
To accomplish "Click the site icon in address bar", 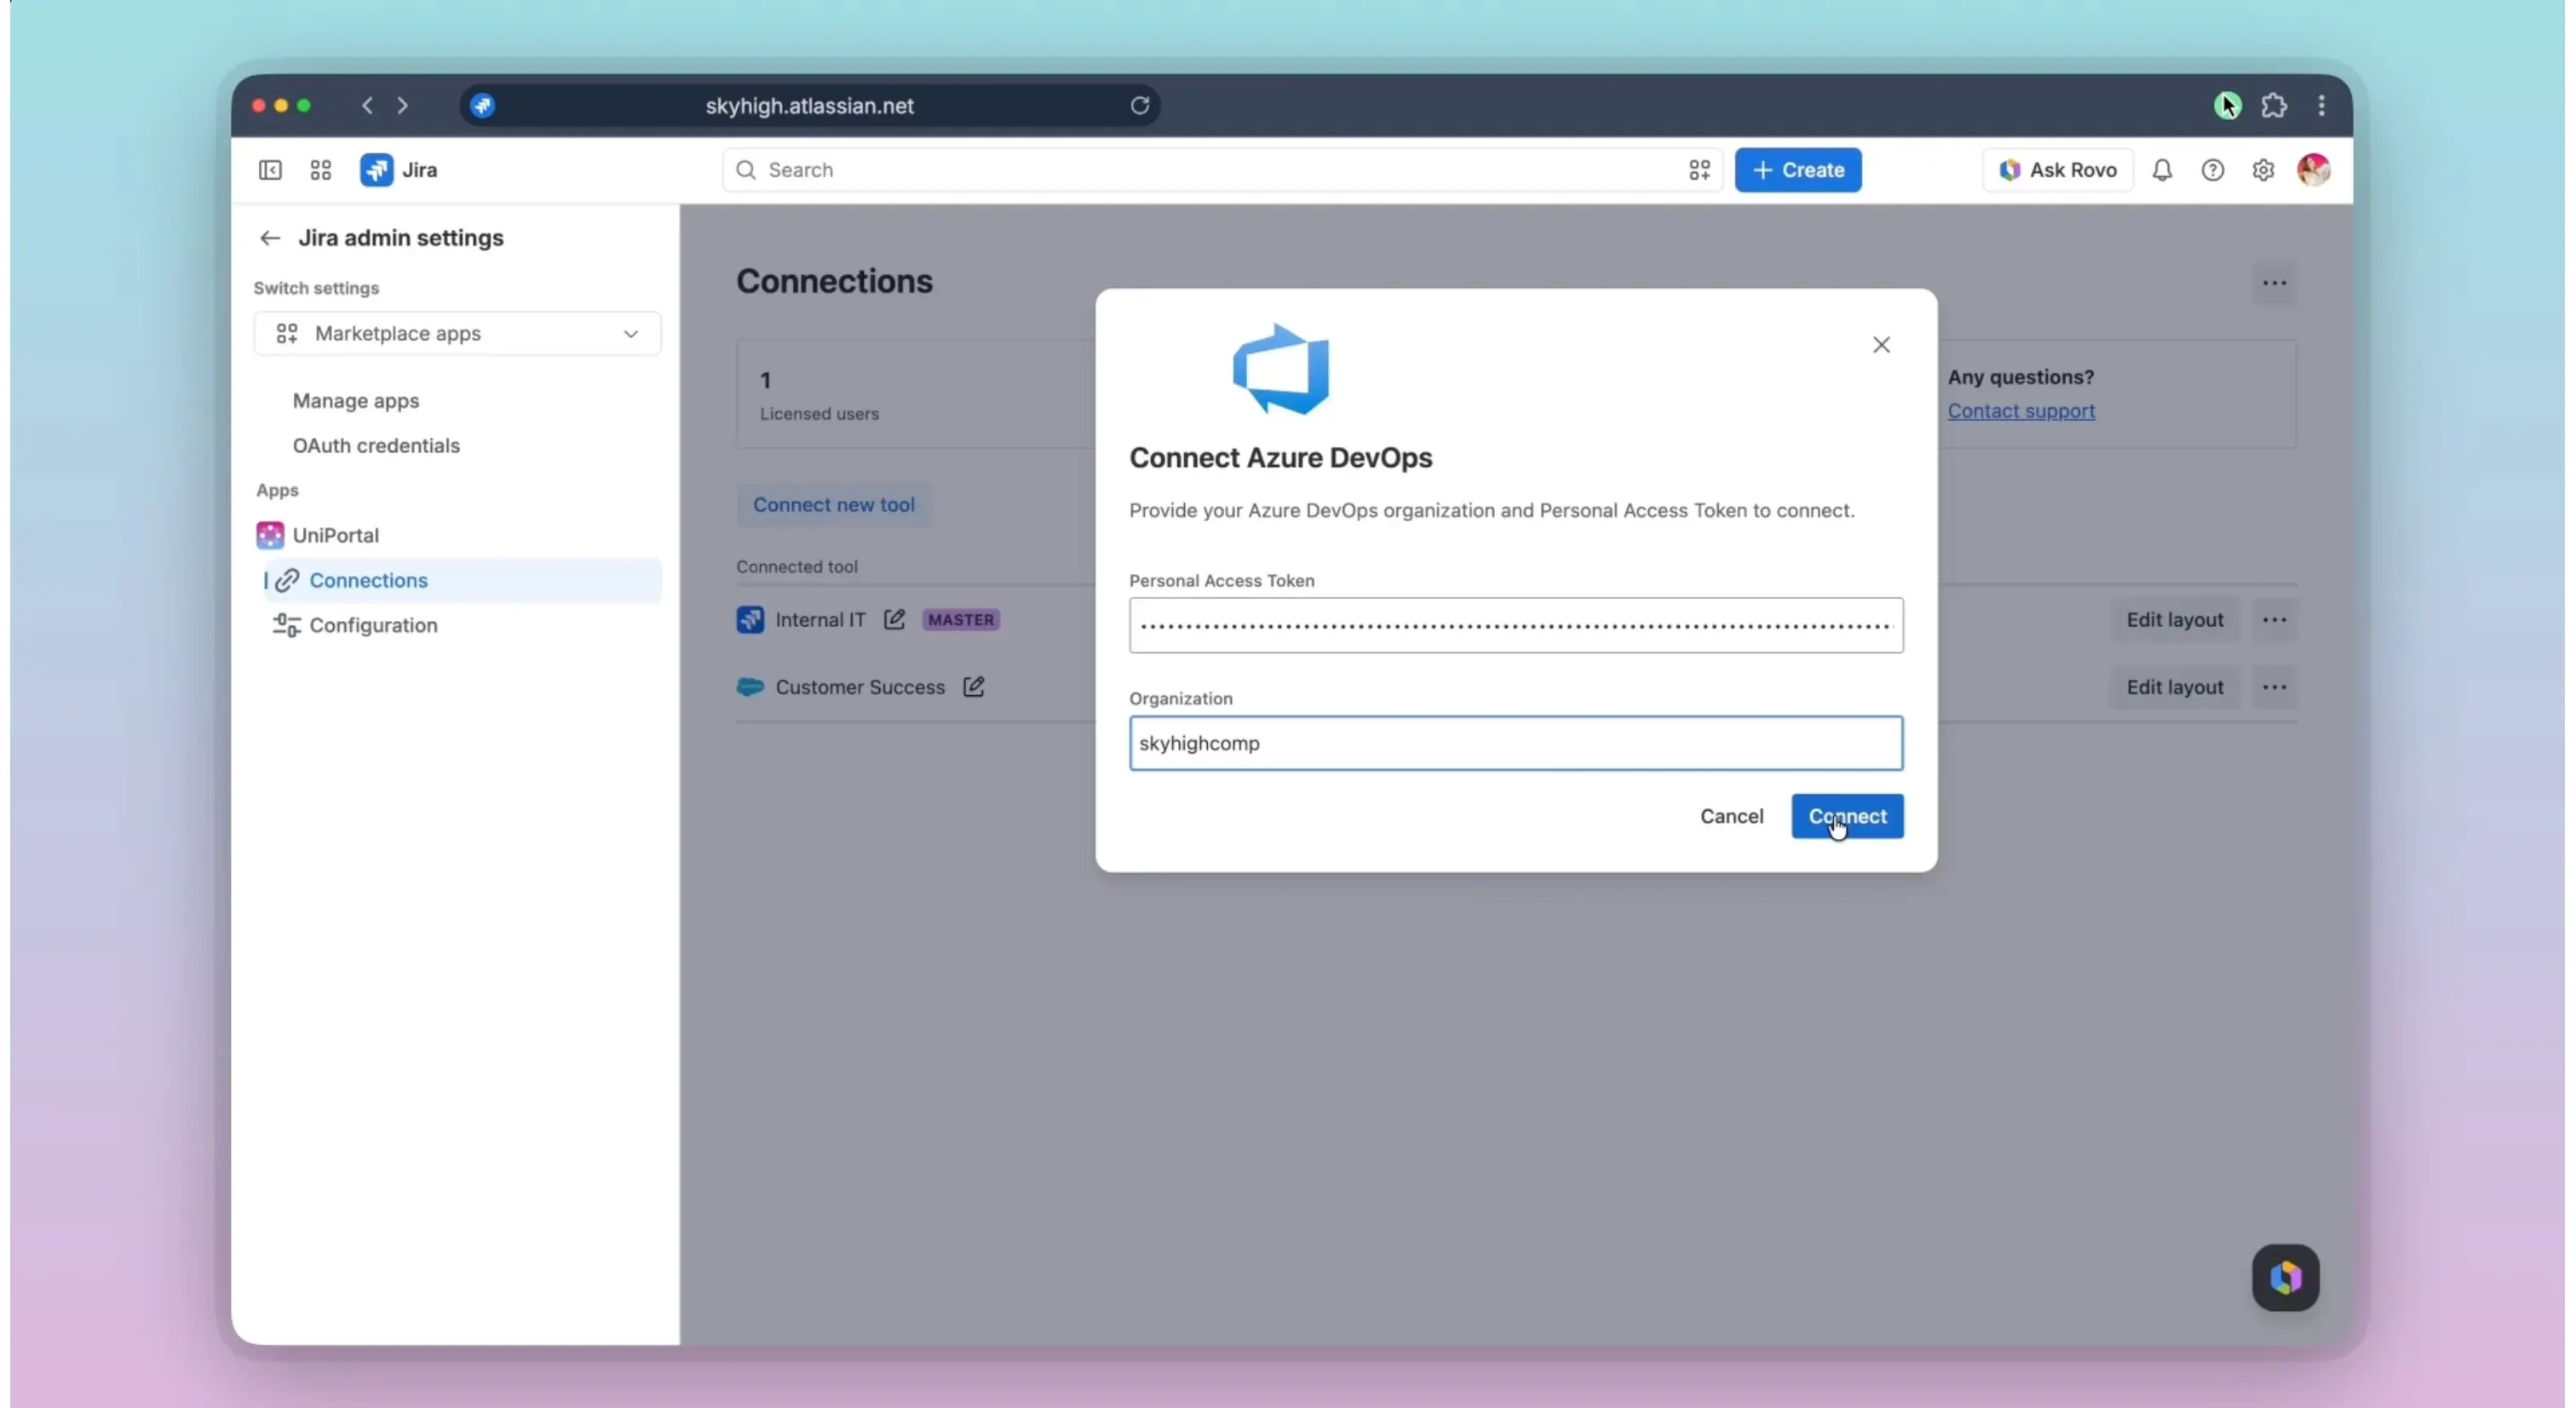I will (482, 105).
